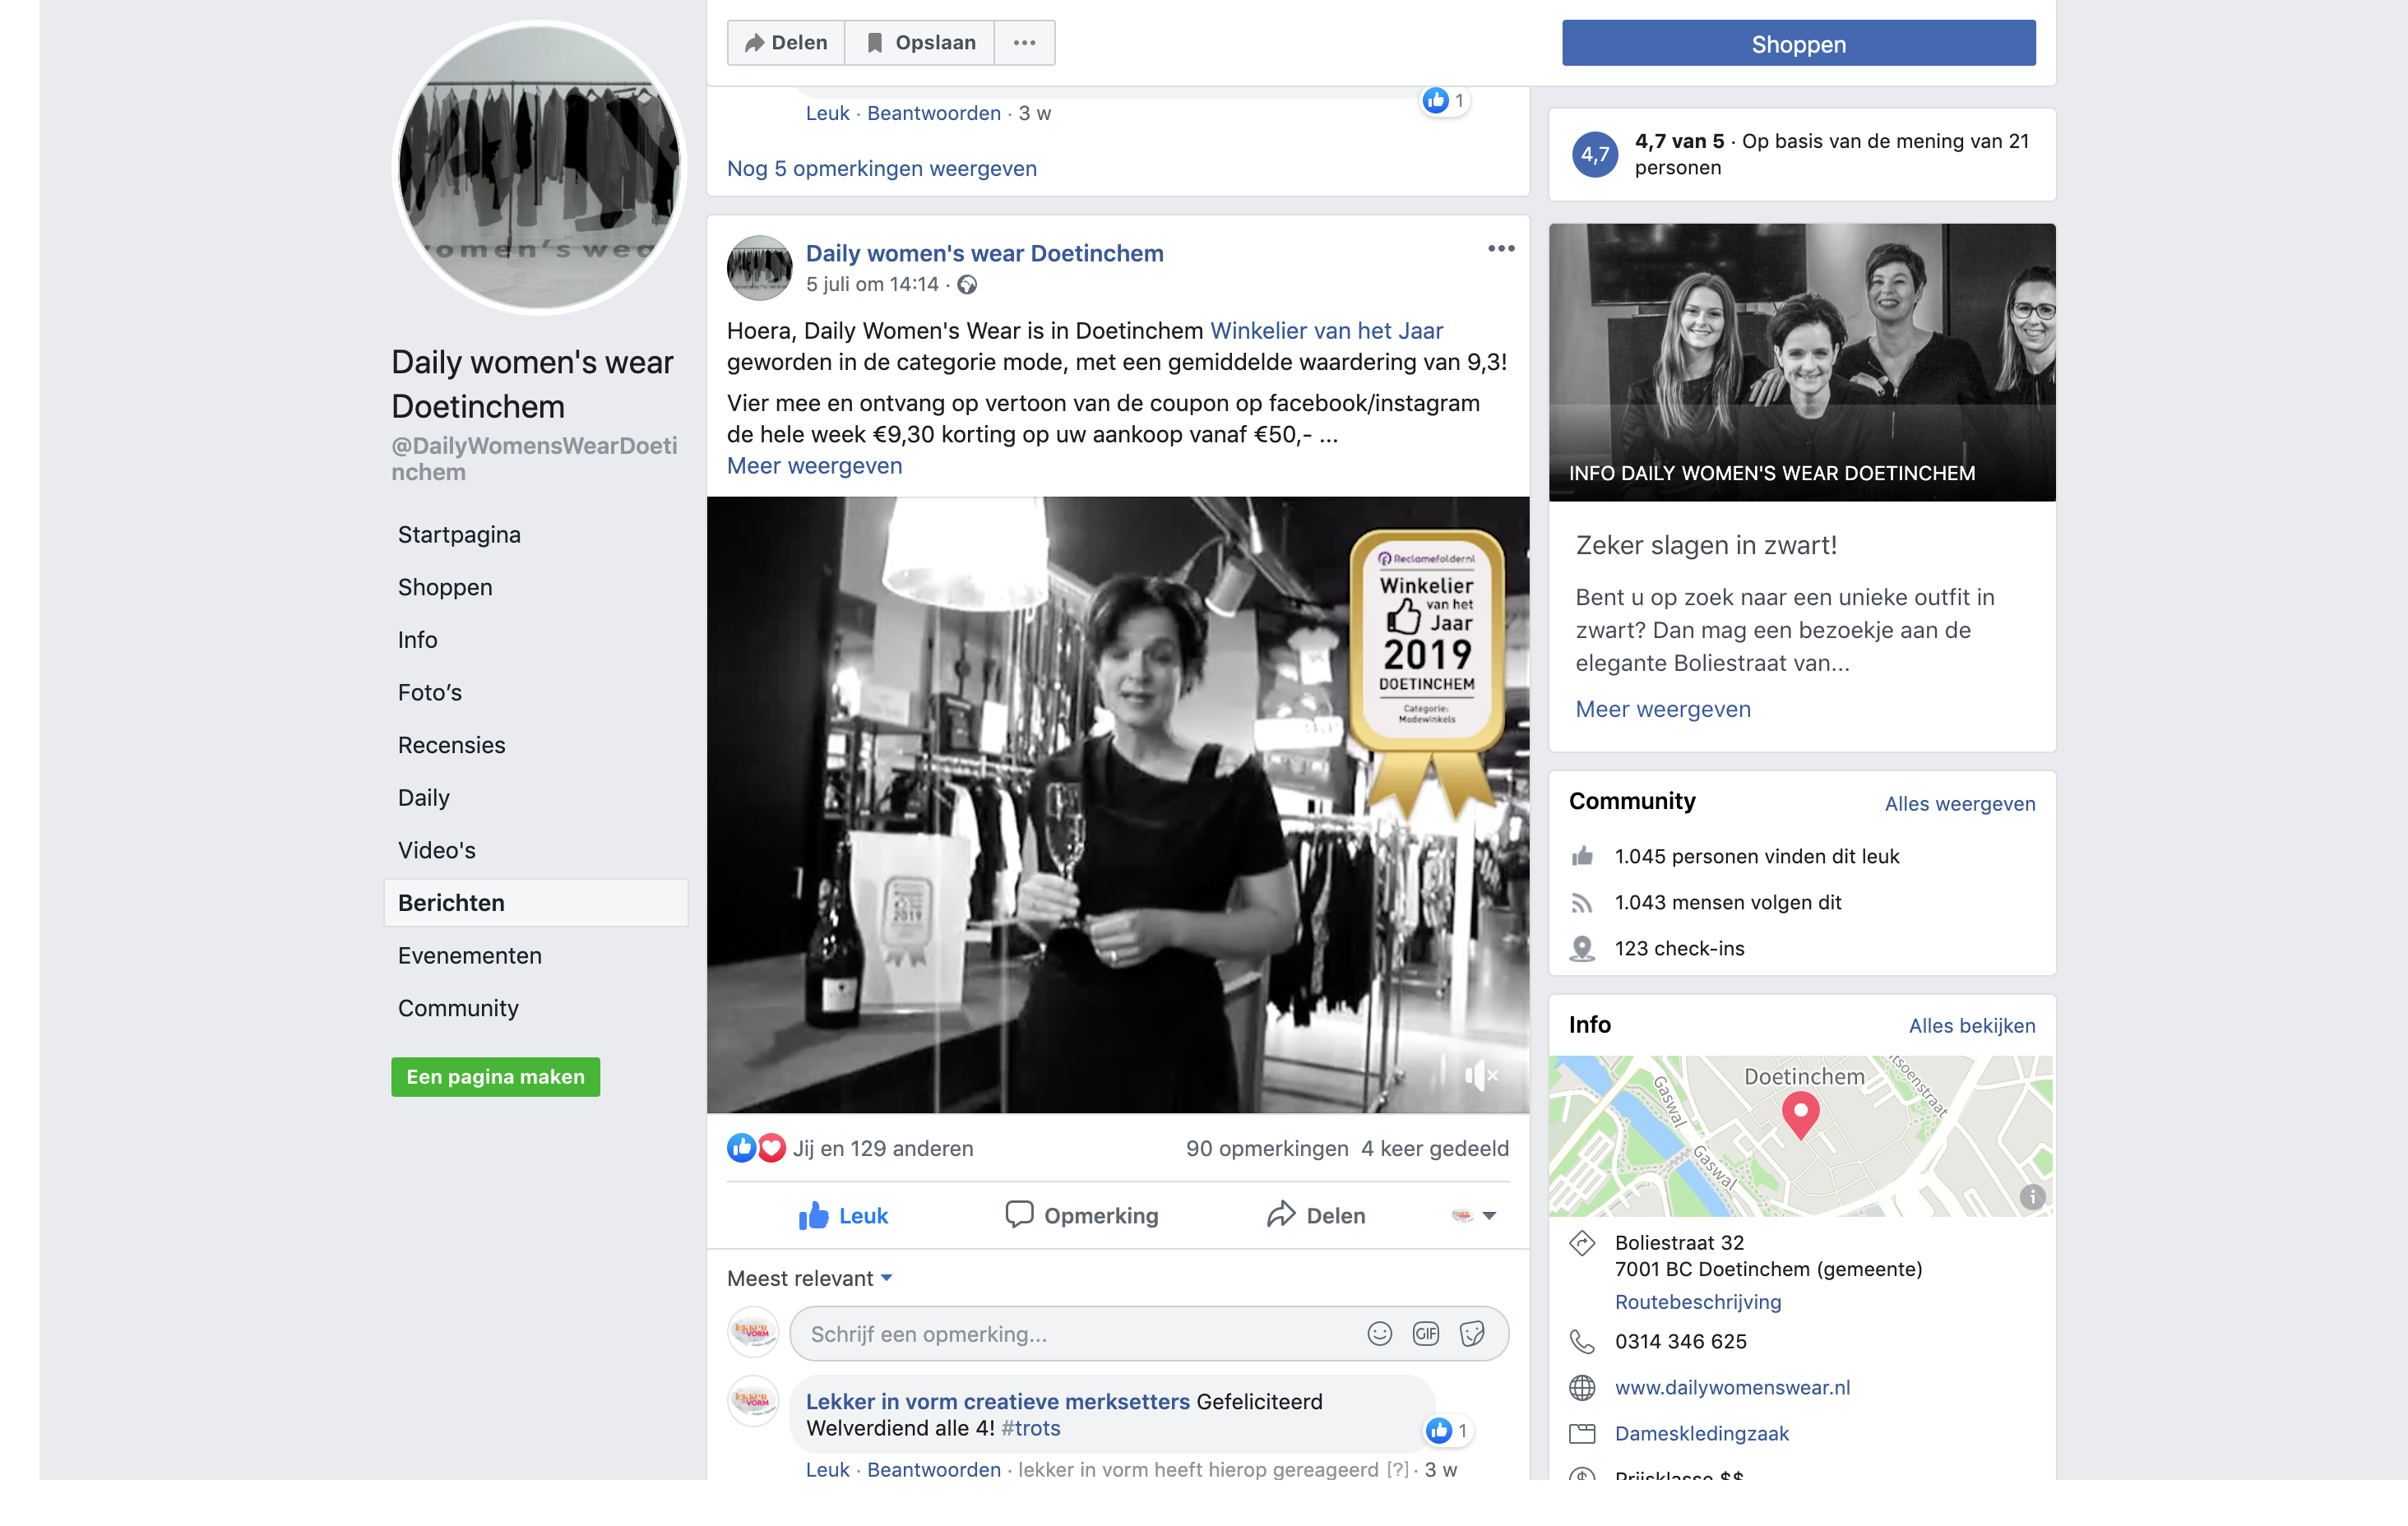
Task: Open the Shoppen sidebar tab
Action: point(445,587)
